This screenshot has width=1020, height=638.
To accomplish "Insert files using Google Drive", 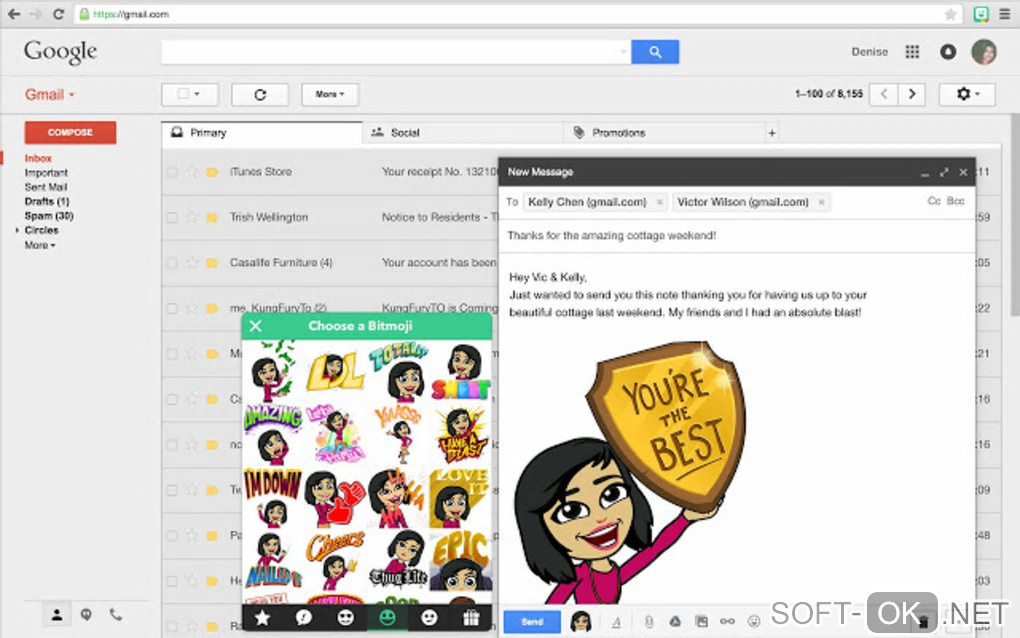I will [675, 622].
